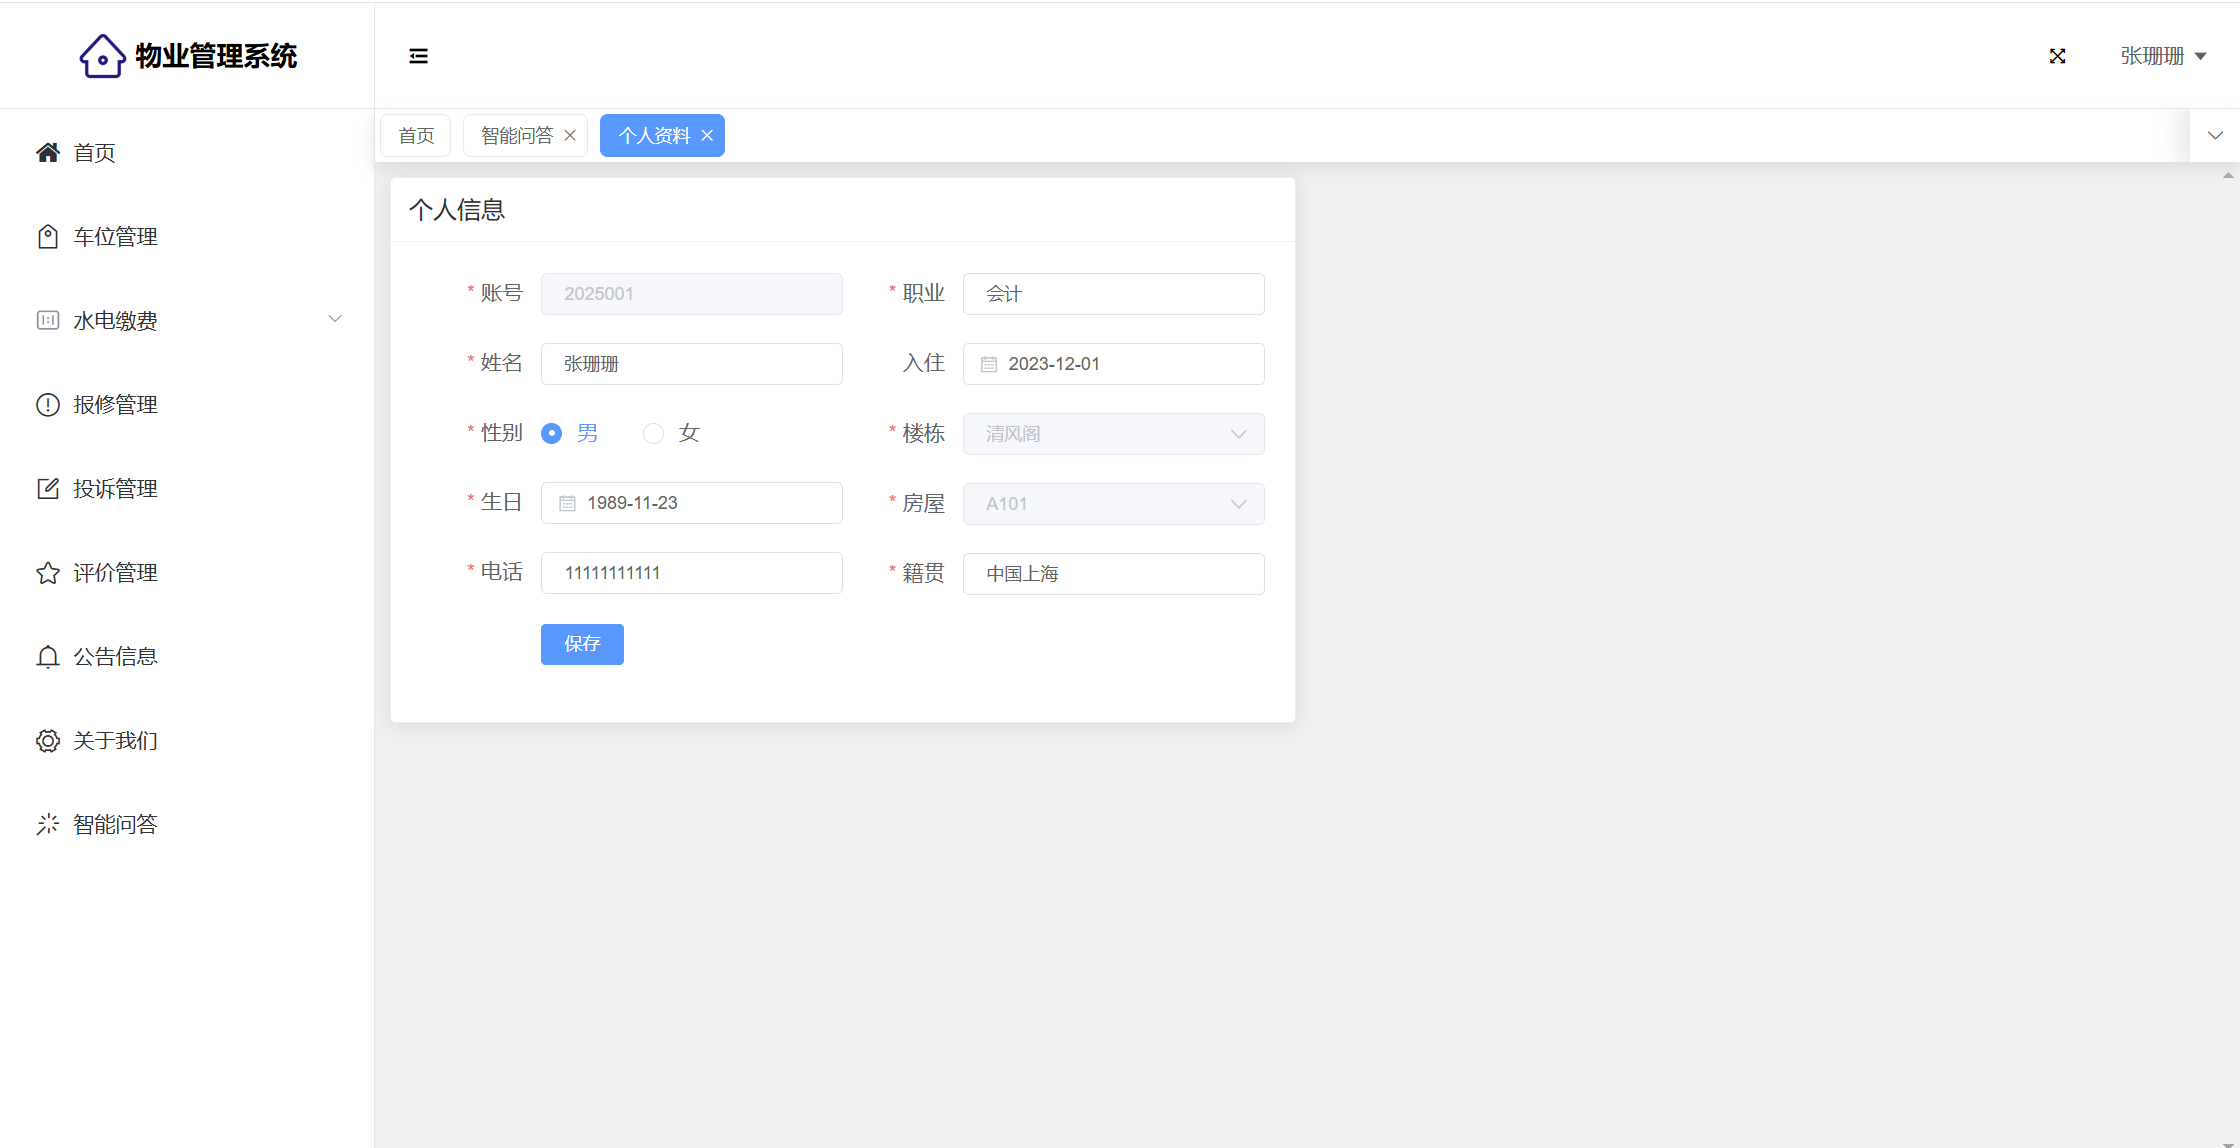This screenshot has height=1148, width=2240.
Task: Click the sidebar collapse hamburger icon
Action: [x=418, y=56]
